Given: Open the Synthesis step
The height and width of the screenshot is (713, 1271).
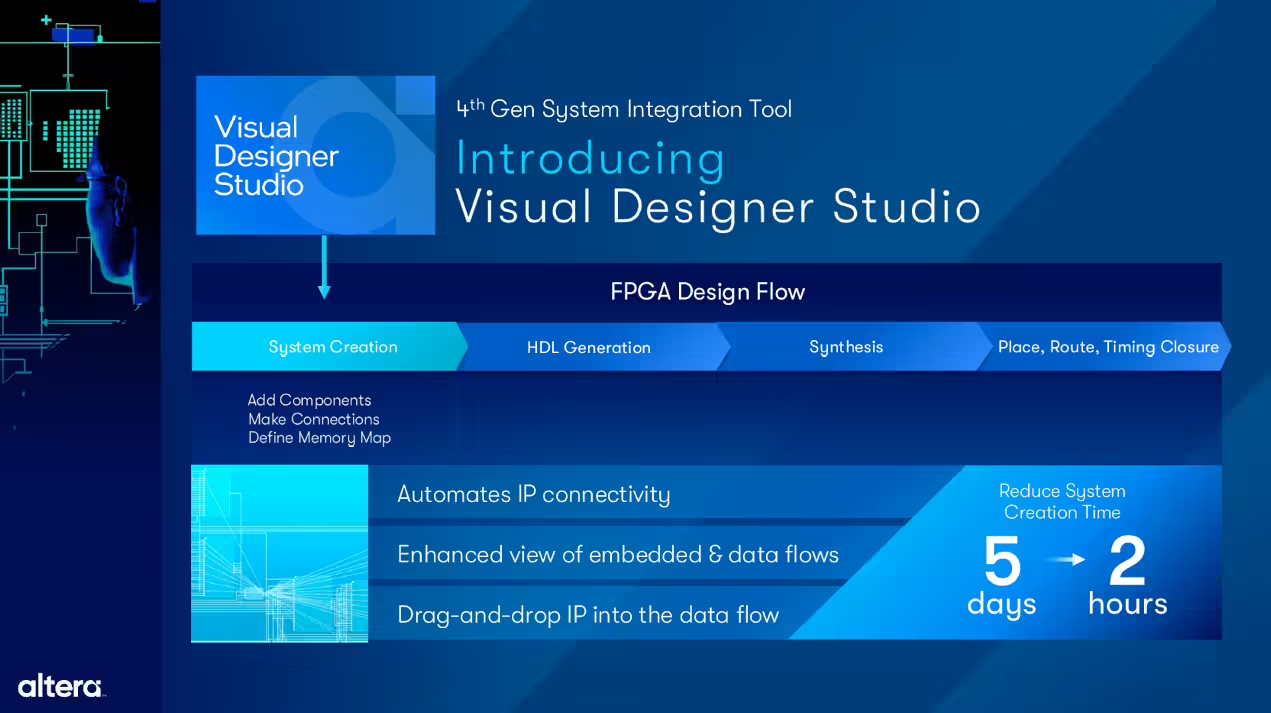Looking at the screenshot, I should (x=846, y=347).
